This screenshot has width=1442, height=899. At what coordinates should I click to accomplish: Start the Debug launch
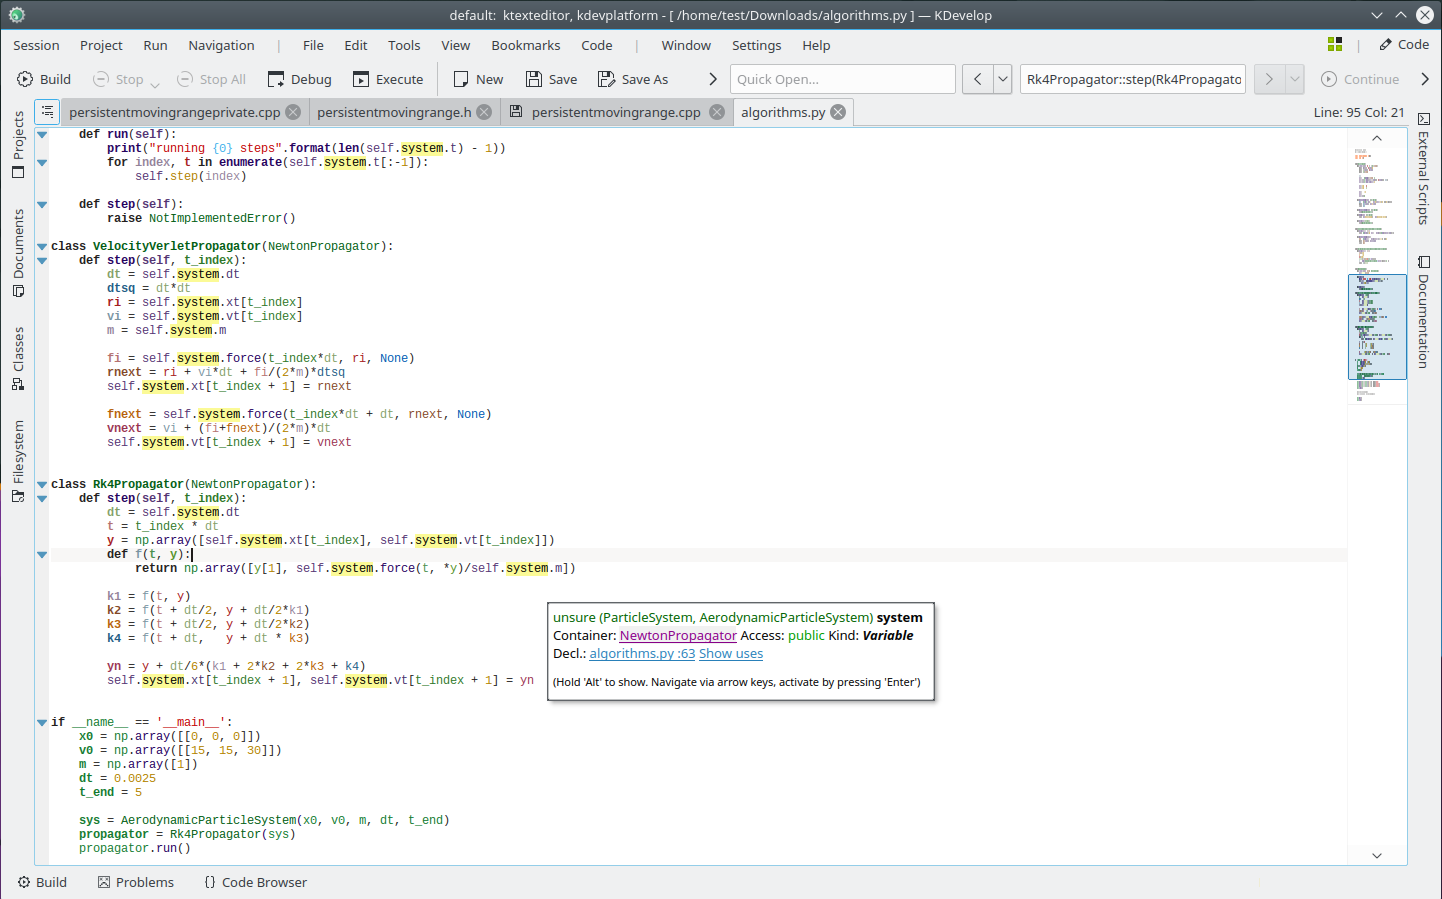tap(300, 79)
